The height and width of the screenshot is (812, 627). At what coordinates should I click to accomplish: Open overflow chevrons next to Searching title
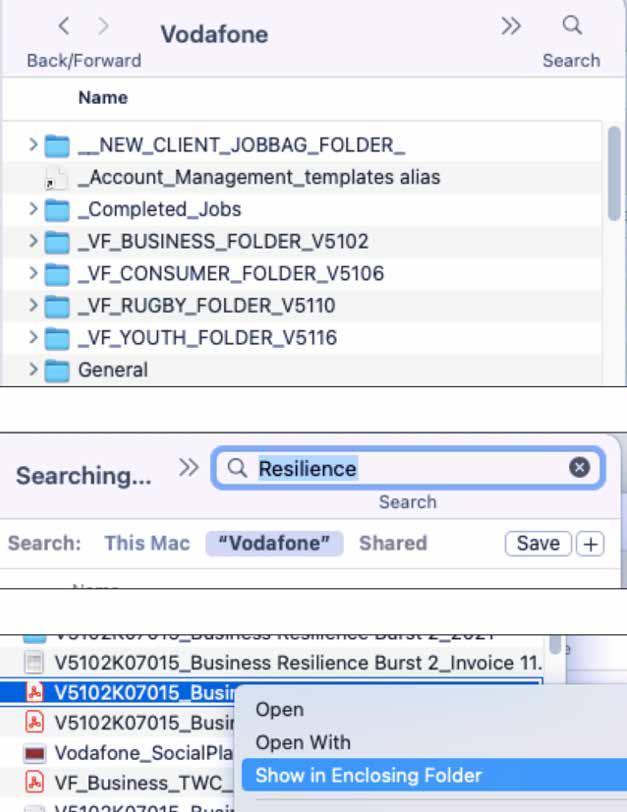coord(188,467)
